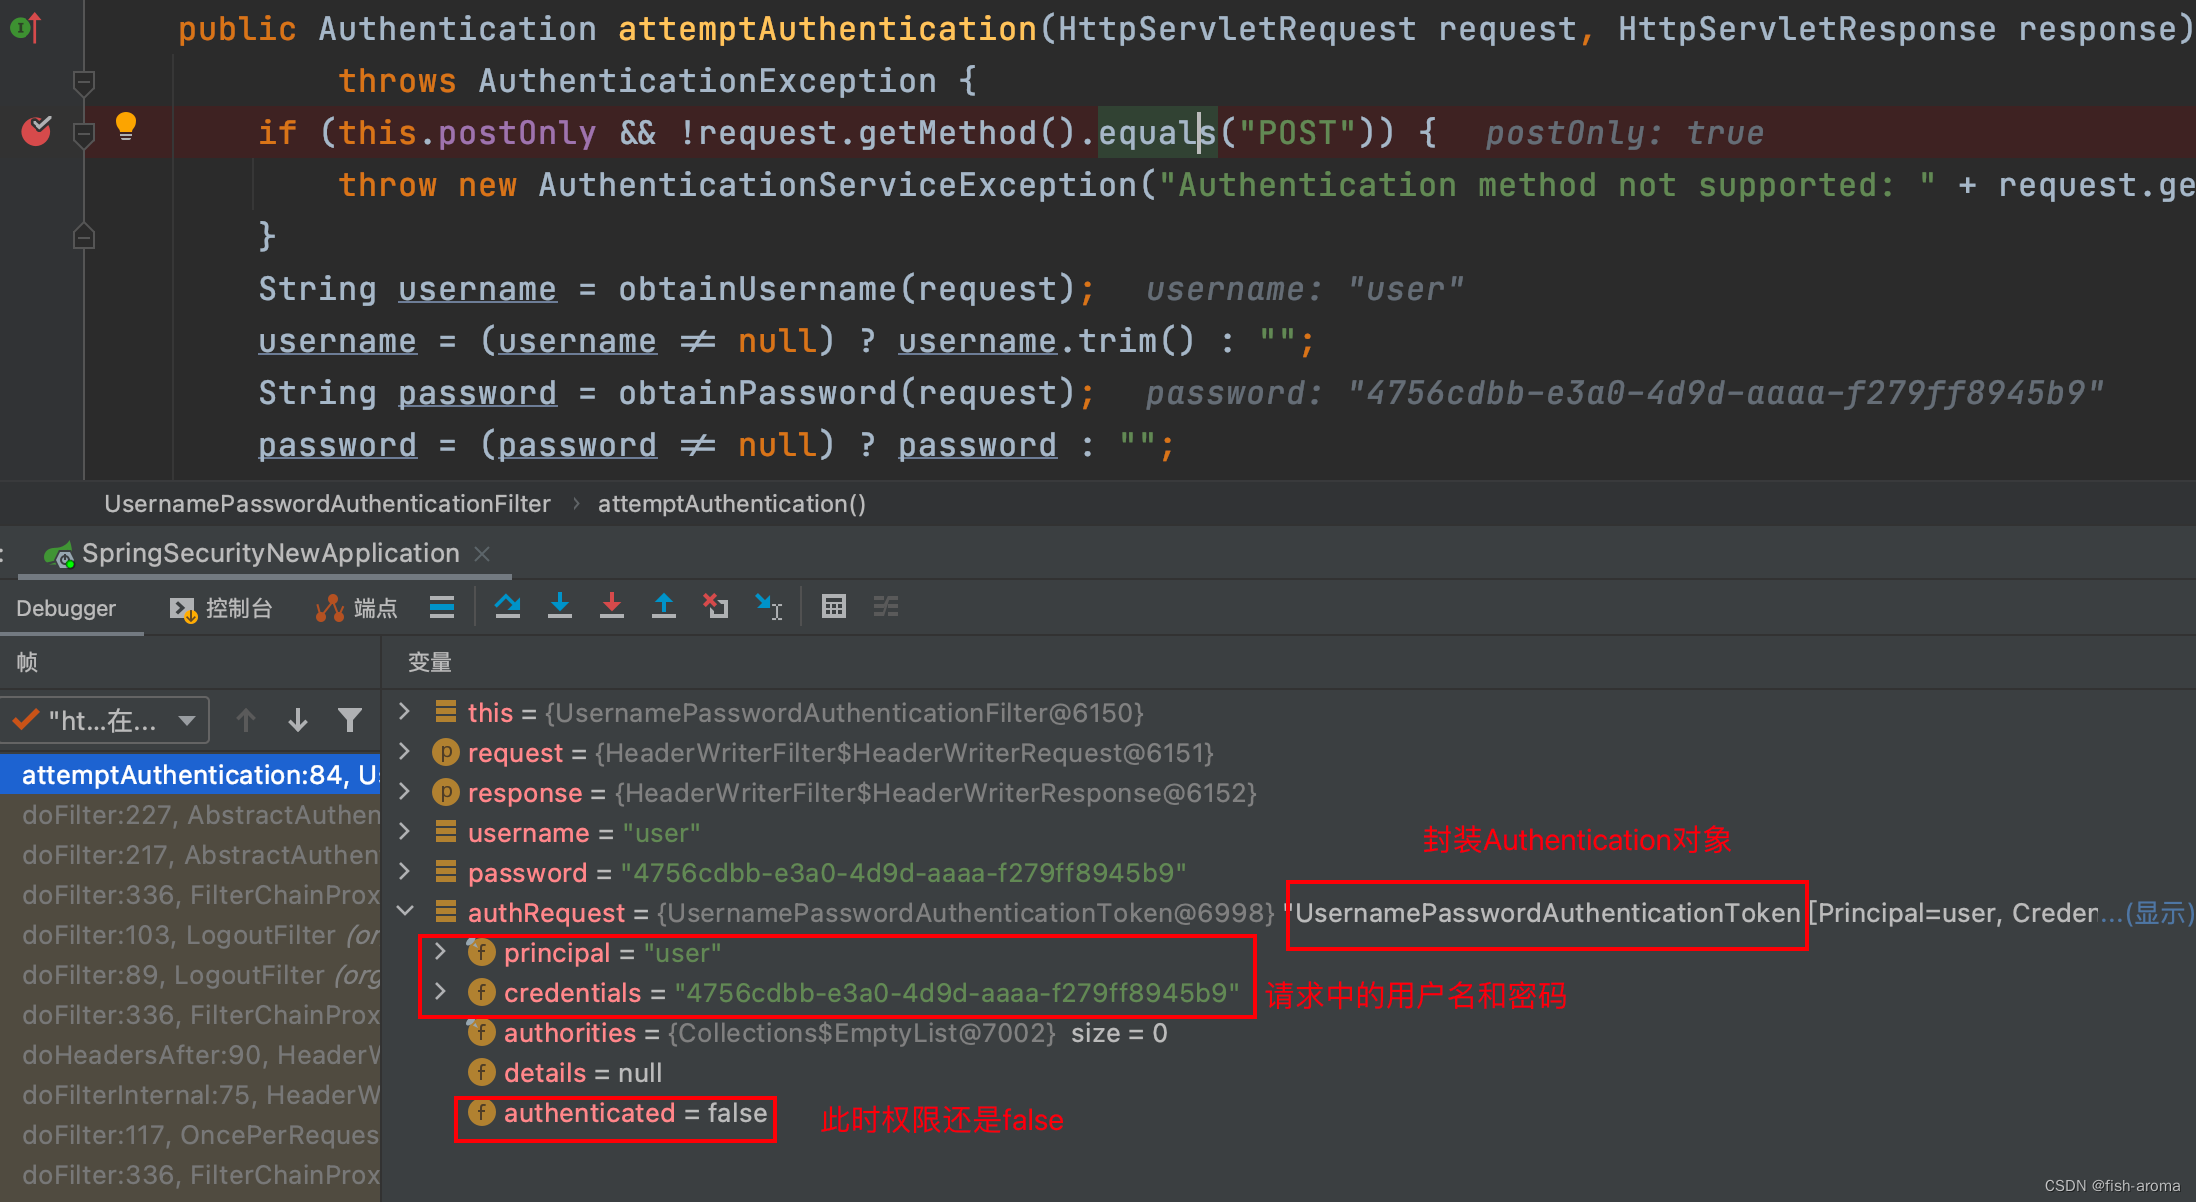Select UsernamePasswordAuthenticationFilter breadcrumb
The height and width of the screenshot is (1202, 2196).
(327, 503)
